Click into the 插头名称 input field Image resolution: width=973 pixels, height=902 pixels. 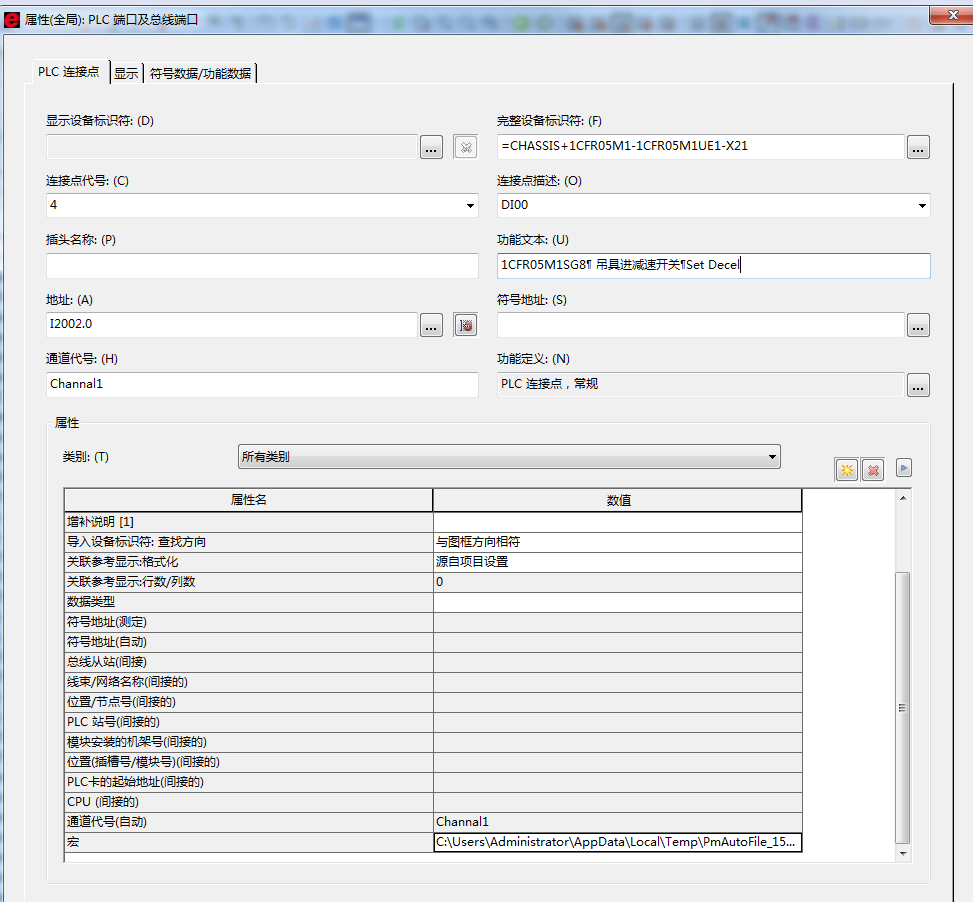coord(262,266)
